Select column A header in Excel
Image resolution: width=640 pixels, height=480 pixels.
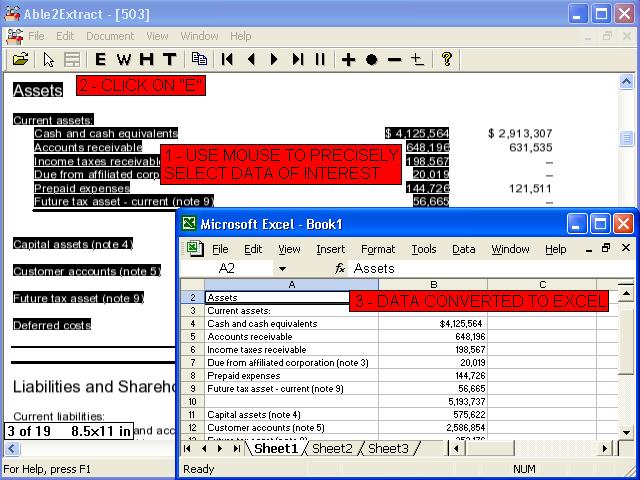click(x=291, y=284)
